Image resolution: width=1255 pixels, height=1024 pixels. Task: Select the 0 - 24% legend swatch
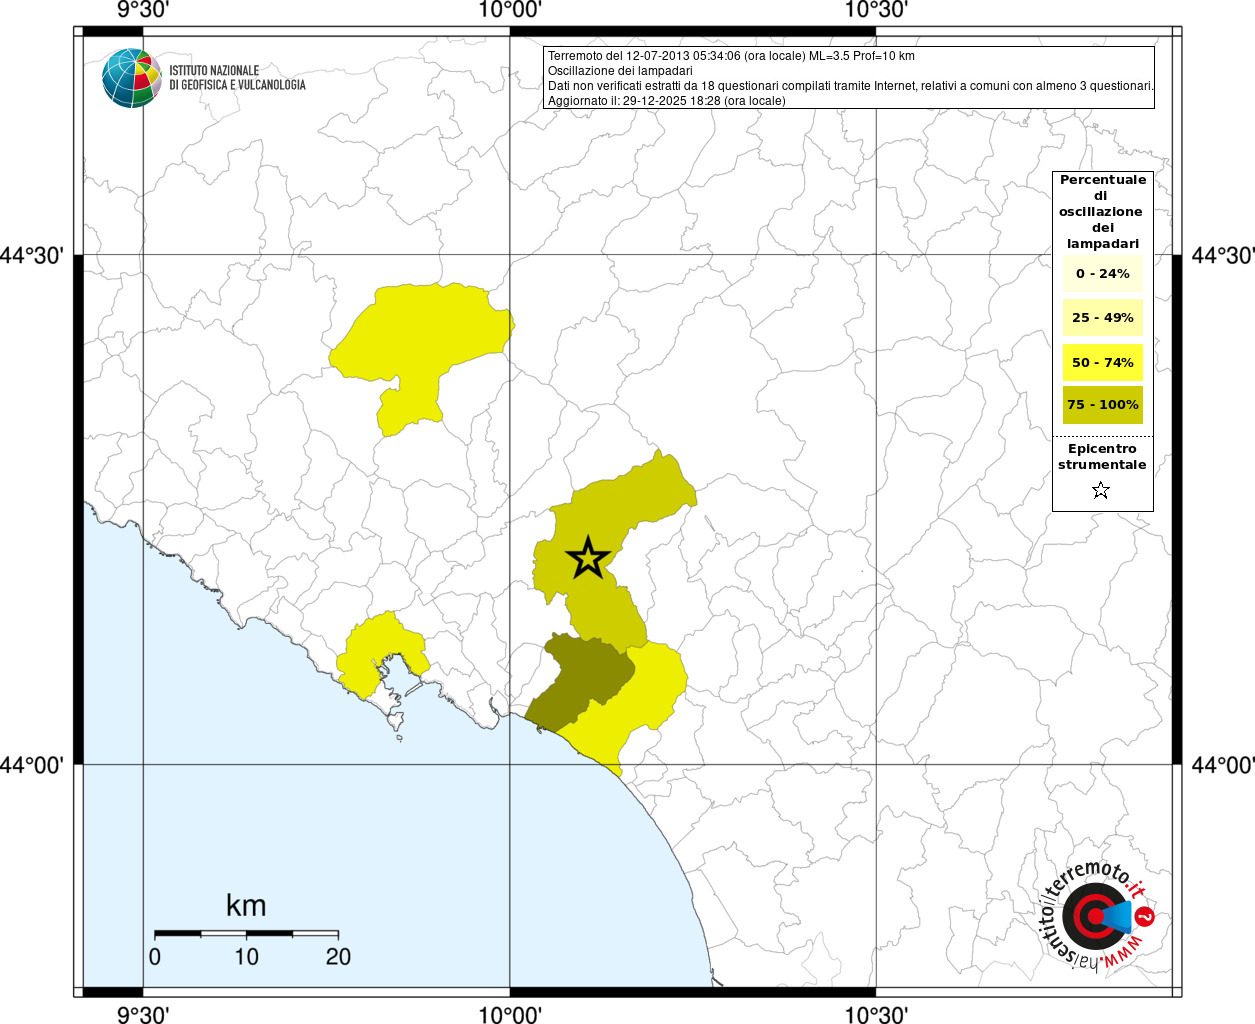[1102, 274]
